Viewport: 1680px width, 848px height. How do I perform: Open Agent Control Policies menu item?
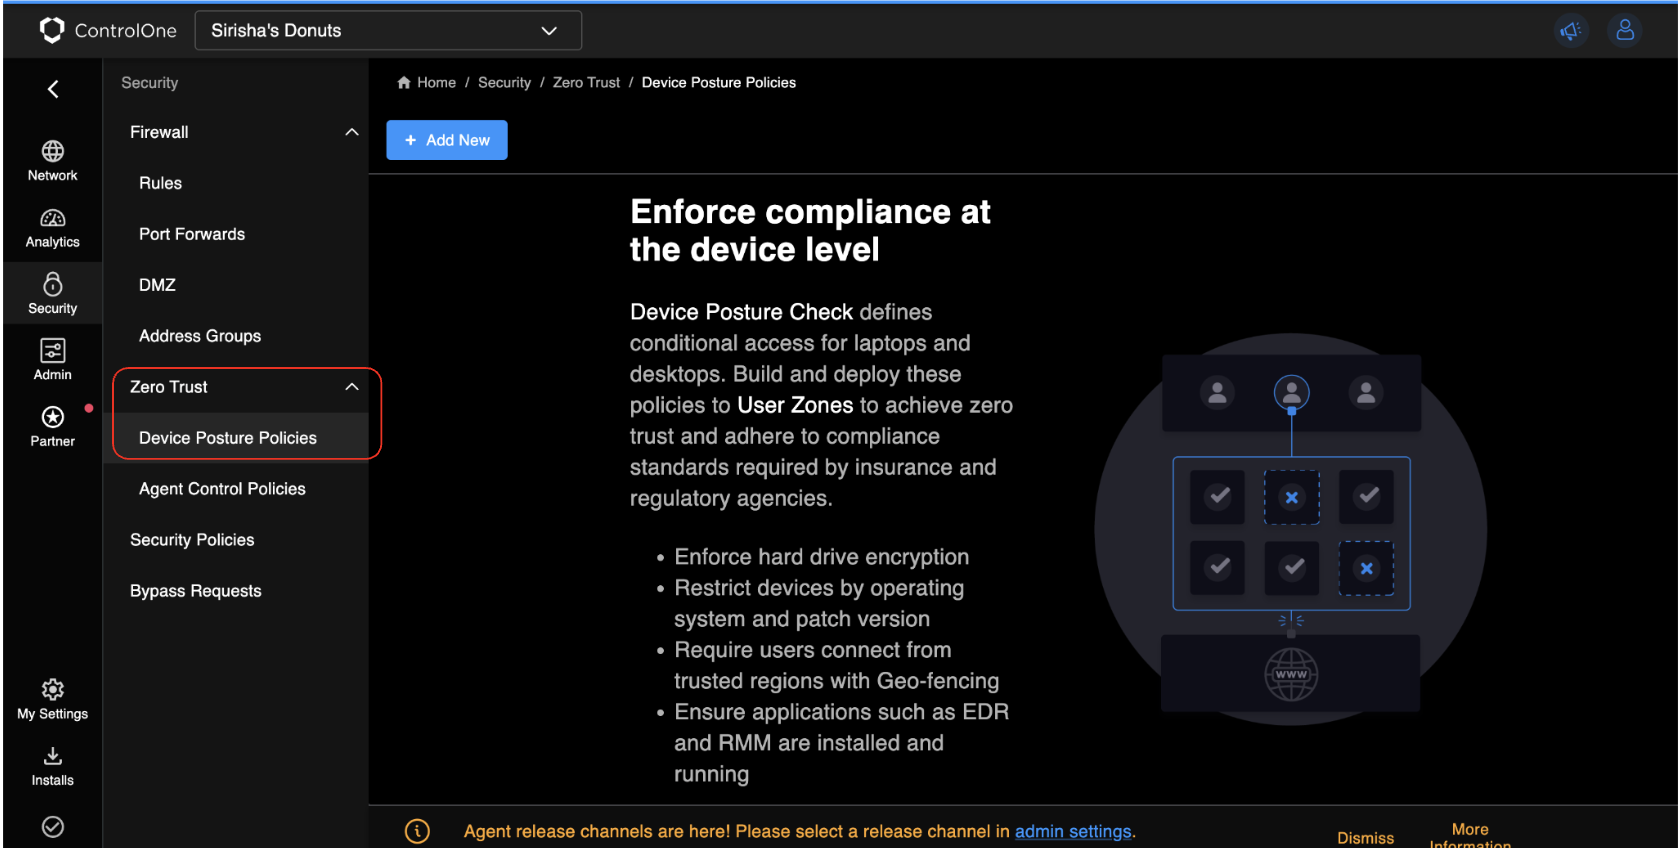222,489
